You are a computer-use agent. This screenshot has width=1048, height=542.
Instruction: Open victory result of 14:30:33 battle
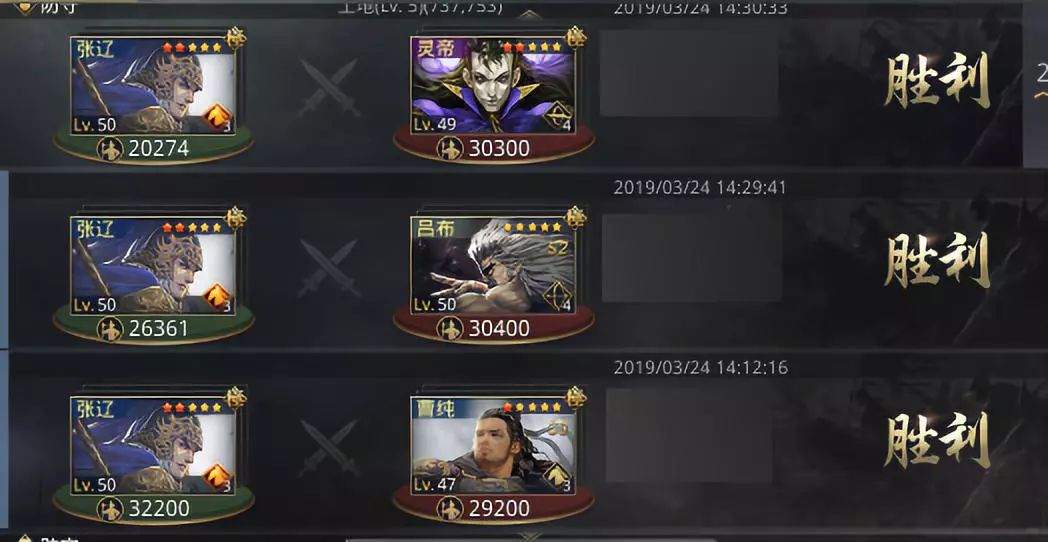click(936, 82)
